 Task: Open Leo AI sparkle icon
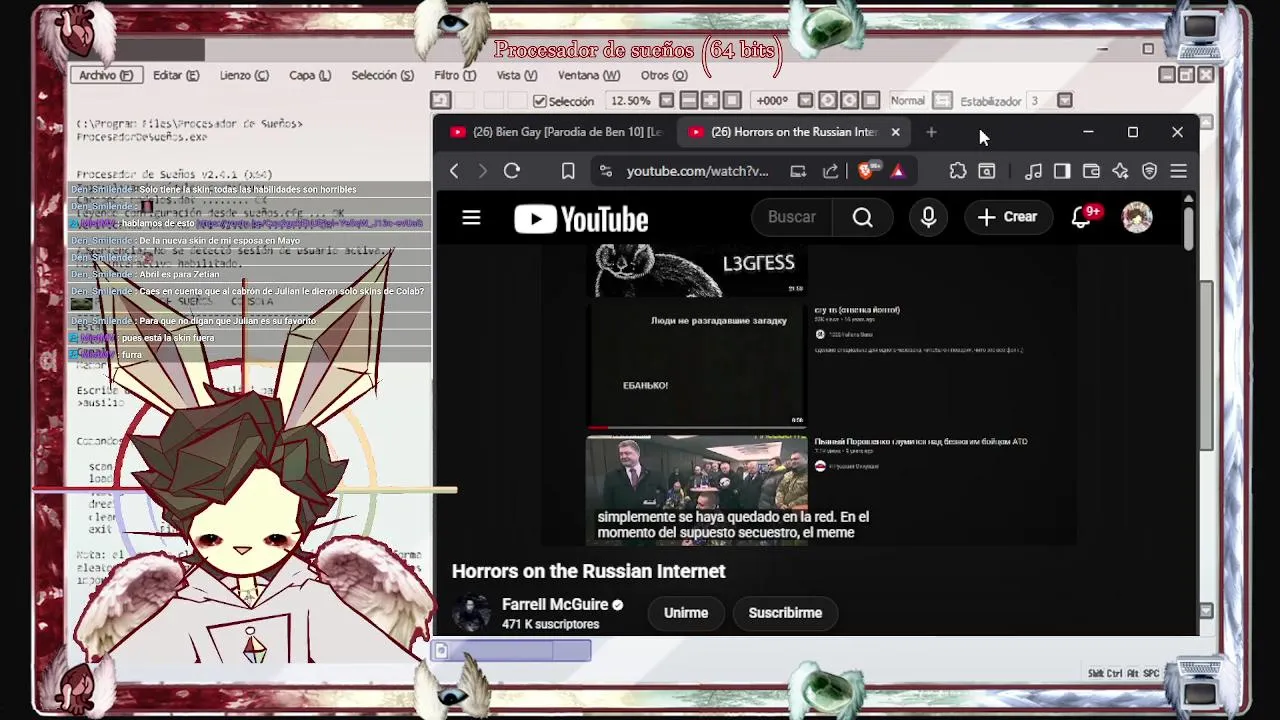coord(1120,171)
